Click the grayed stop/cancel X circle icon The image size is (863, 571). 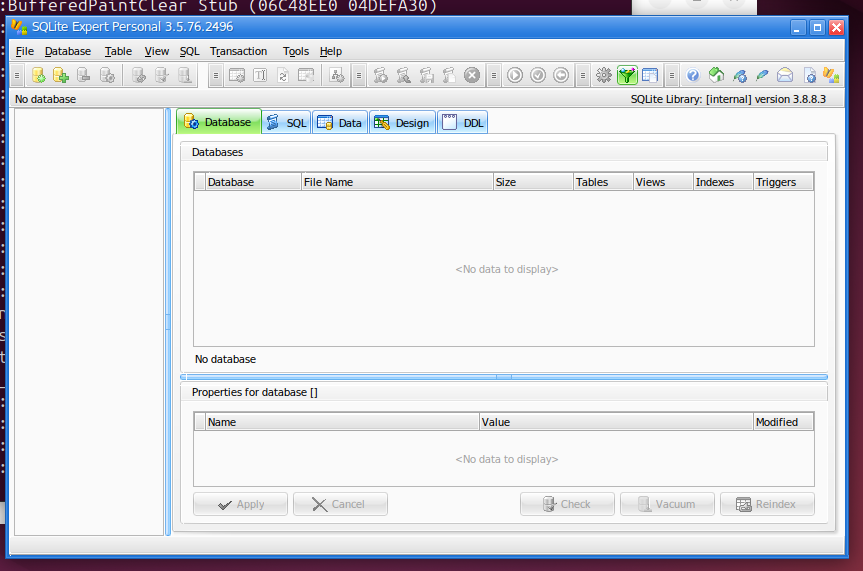tap(472, 75)
